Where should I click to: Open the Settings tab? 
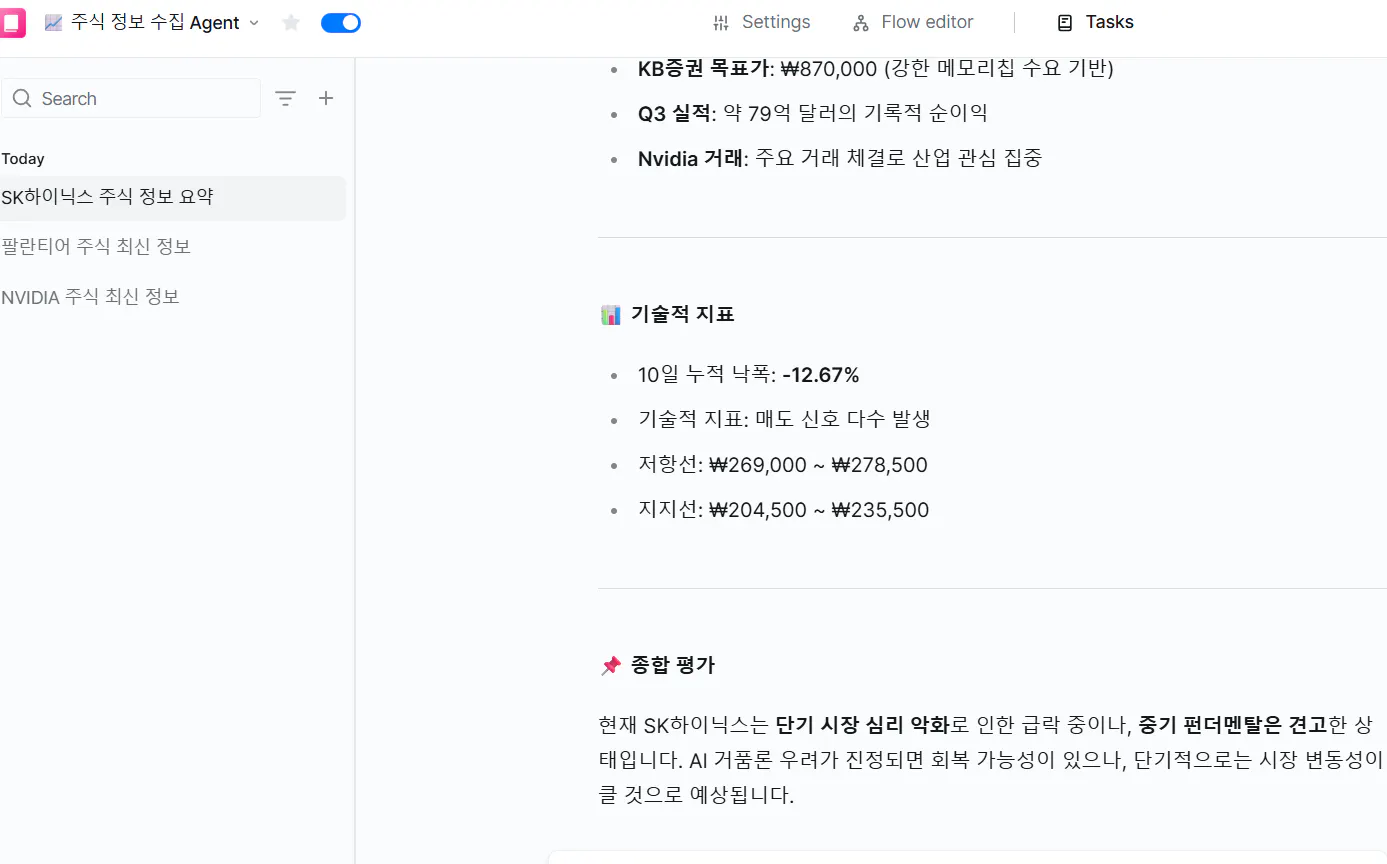[762, 22]
